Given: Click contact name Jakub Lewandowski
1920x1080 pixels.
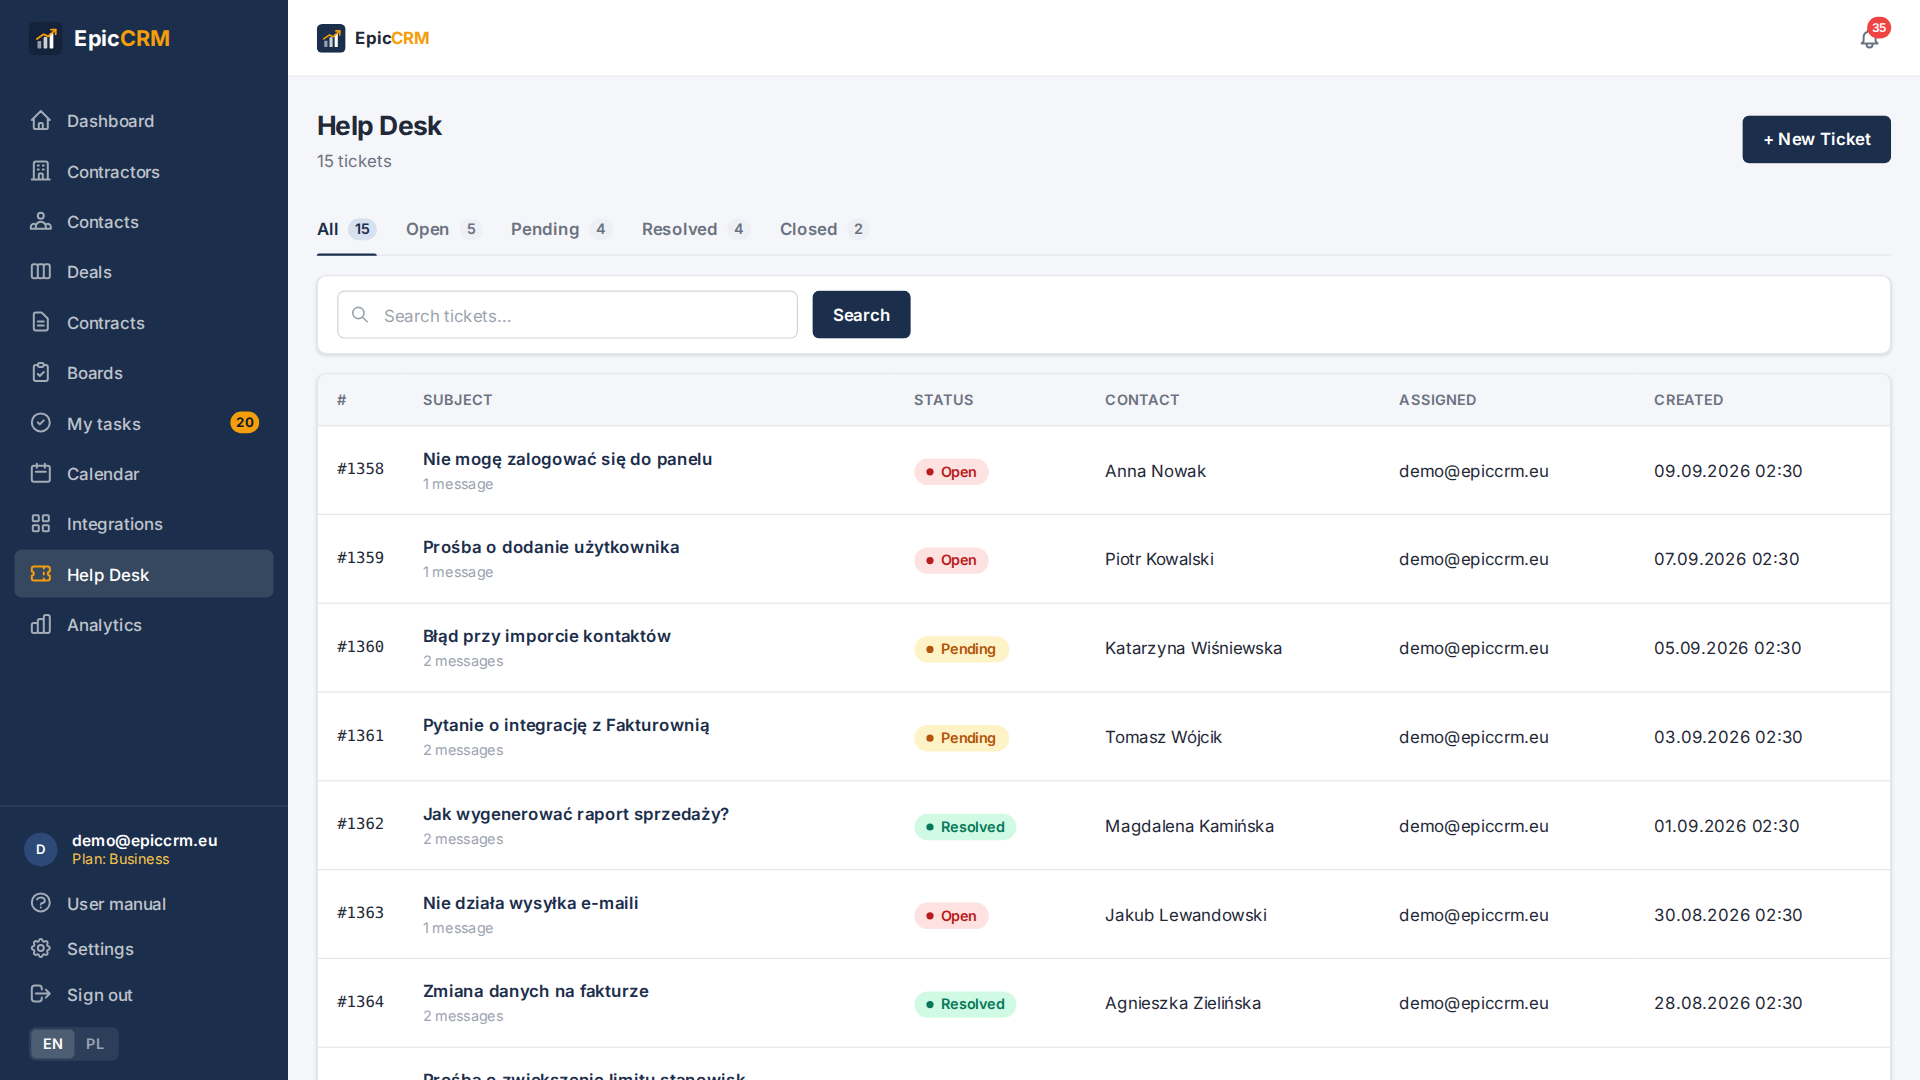Looking at the screenshot, I should [x=1186, y=915].
